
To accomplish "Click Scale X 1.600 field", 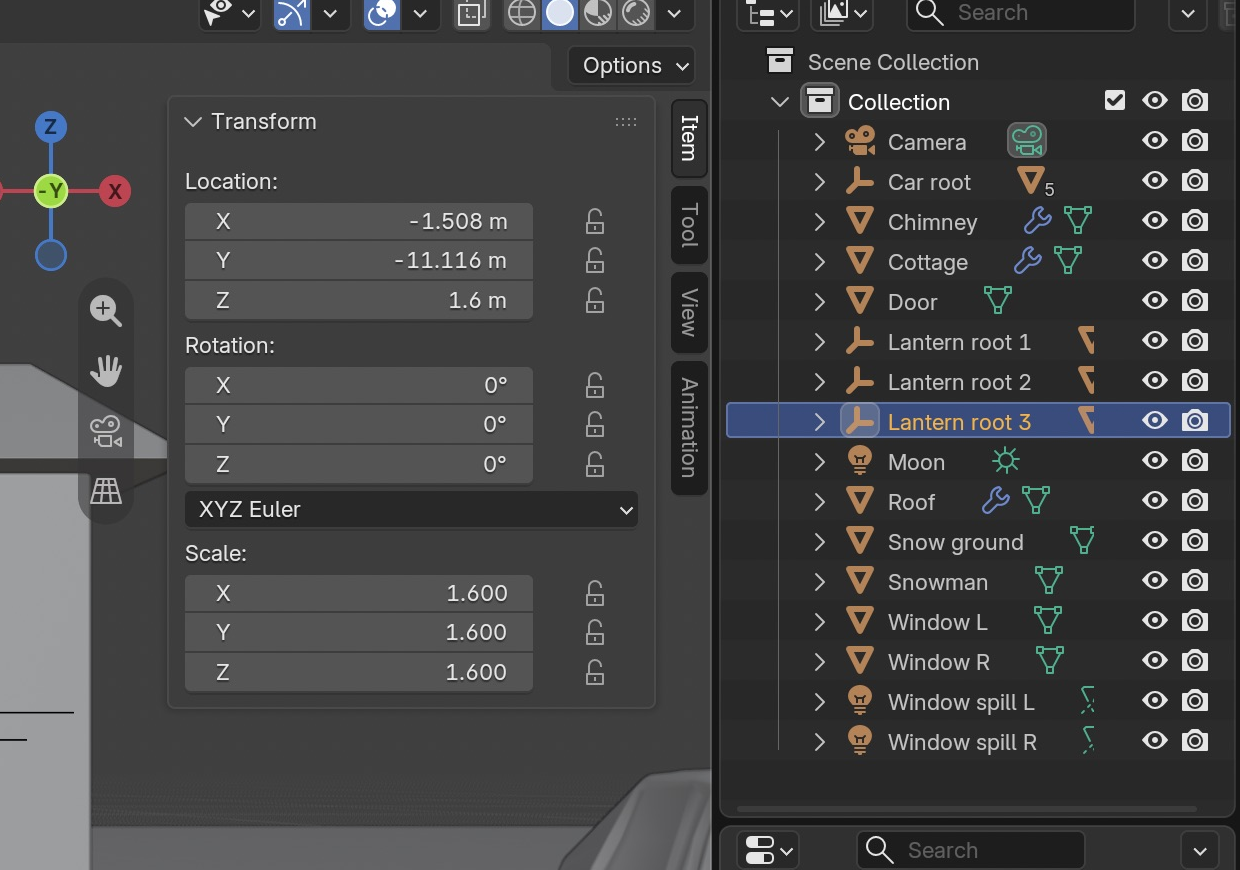I will pos(359,593).
